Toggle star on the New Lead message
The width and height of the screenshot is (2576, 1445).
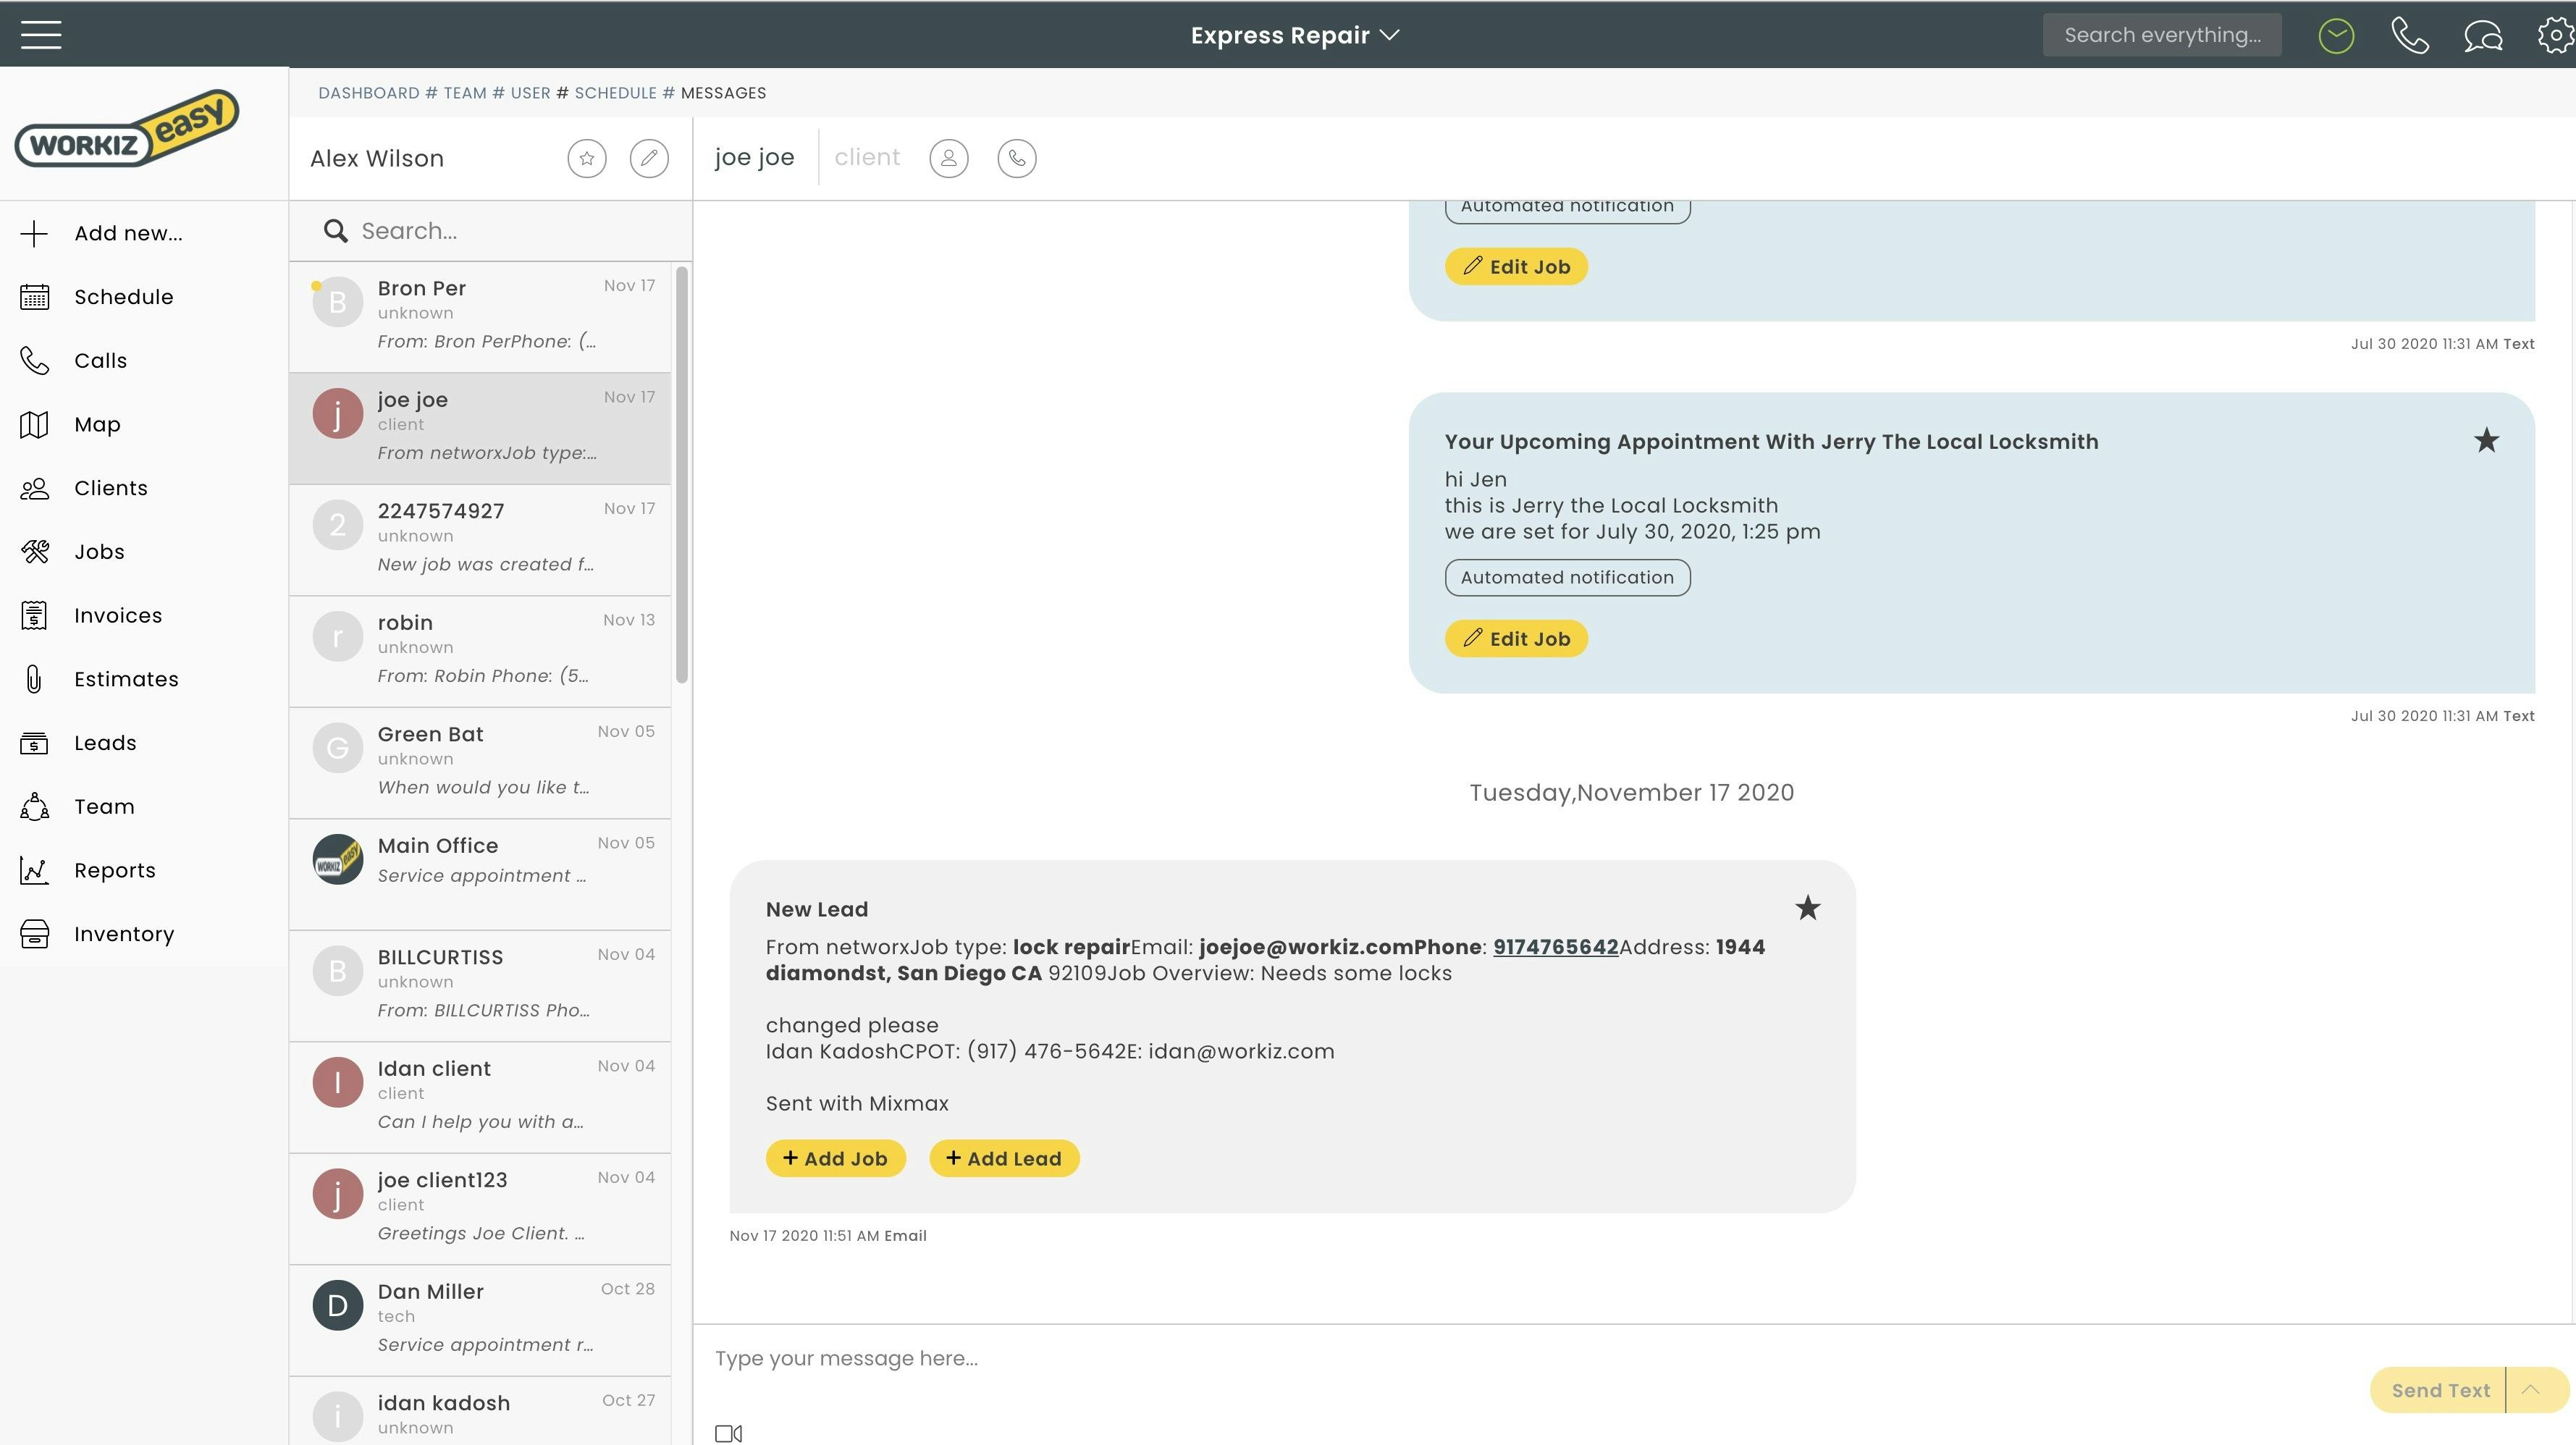tap(1807, 908)
